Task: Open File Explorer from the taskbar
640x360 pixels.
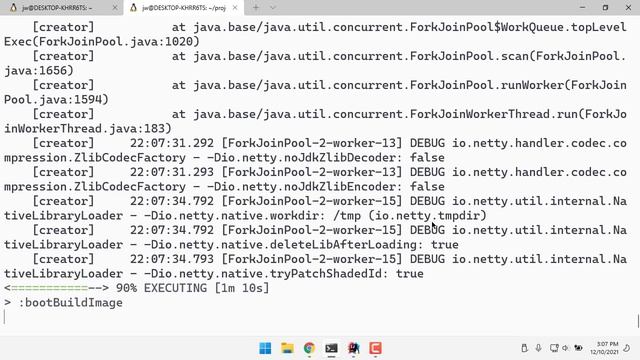Action: pos(287,348)
